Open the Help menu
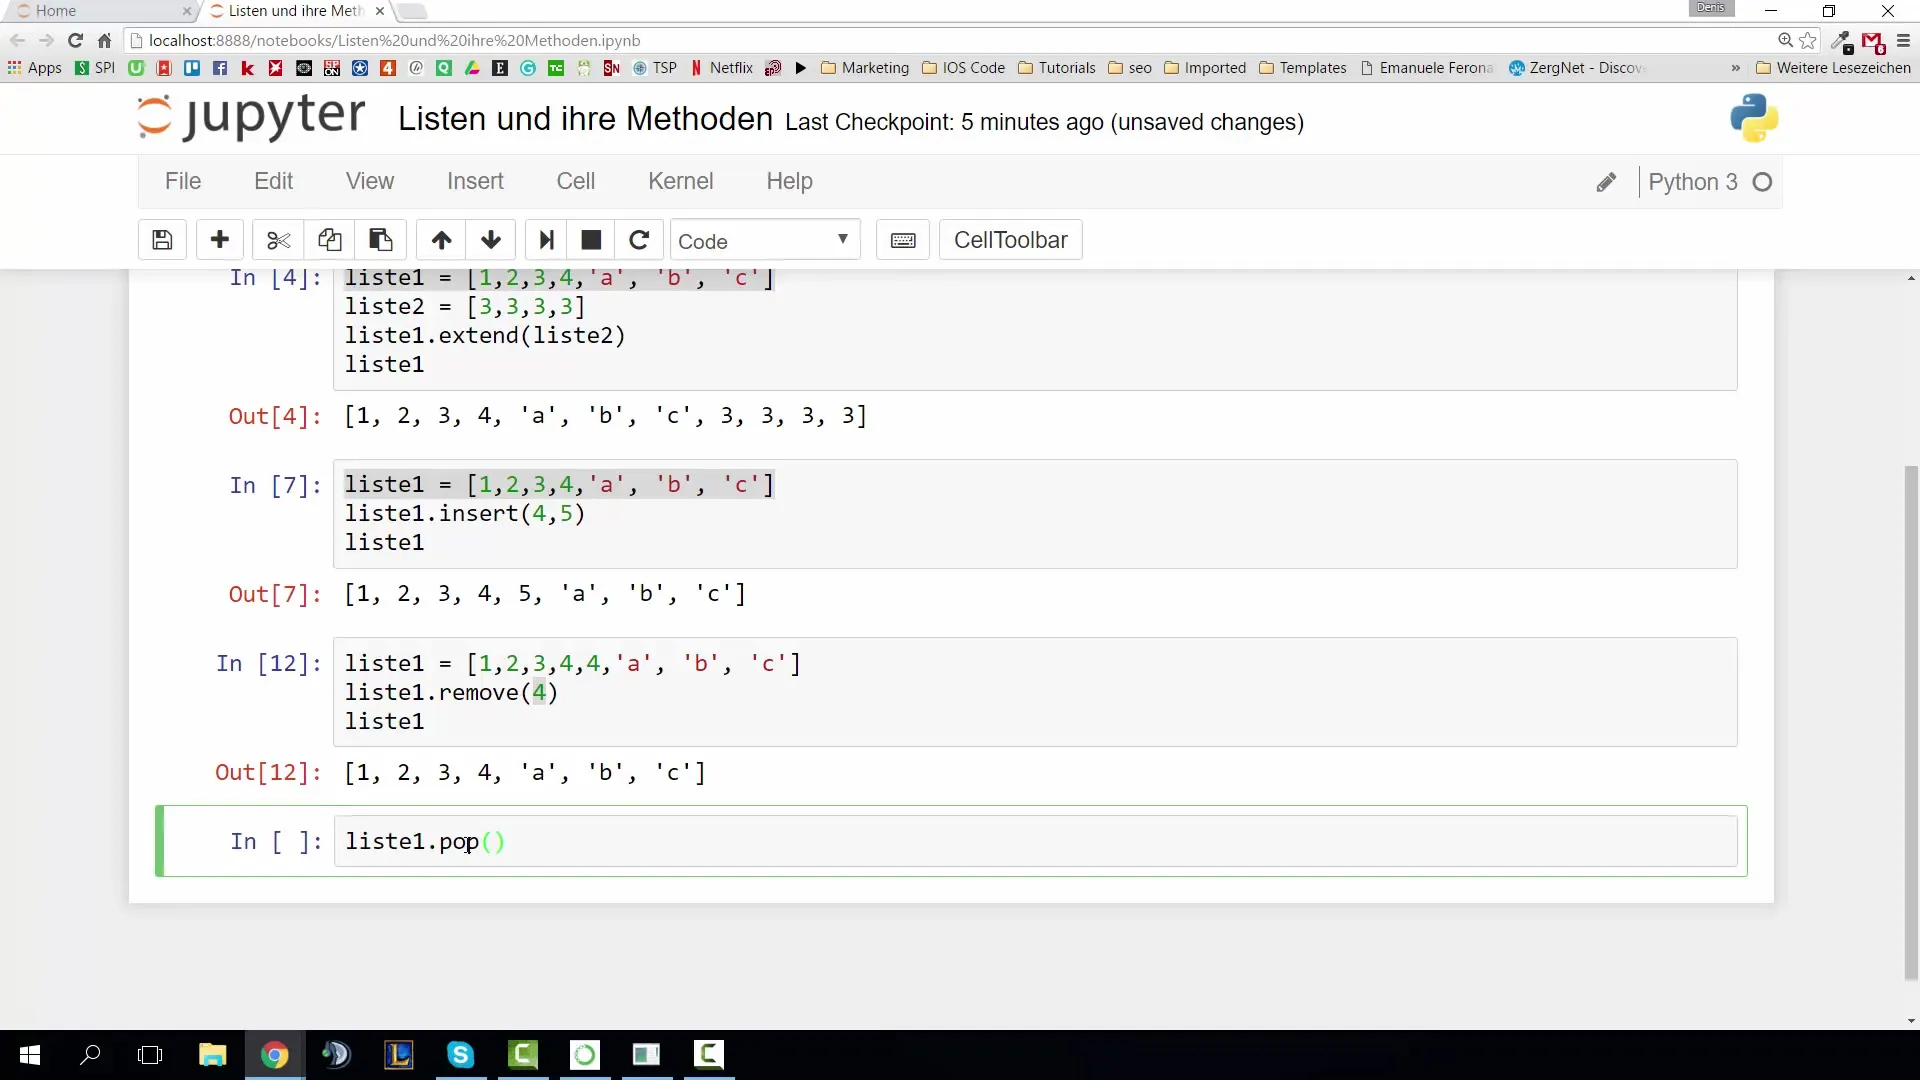Viewport: 1920px width, 1080px height. [x=789, y=181]
